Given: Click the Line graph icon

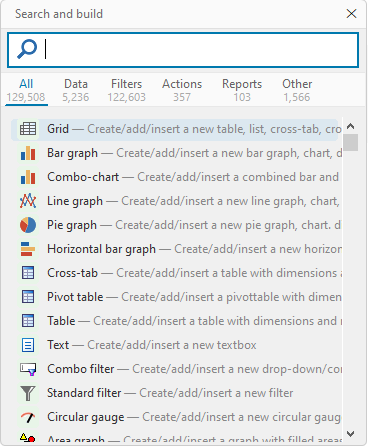Looking at the screenshot, I should 28,201.
